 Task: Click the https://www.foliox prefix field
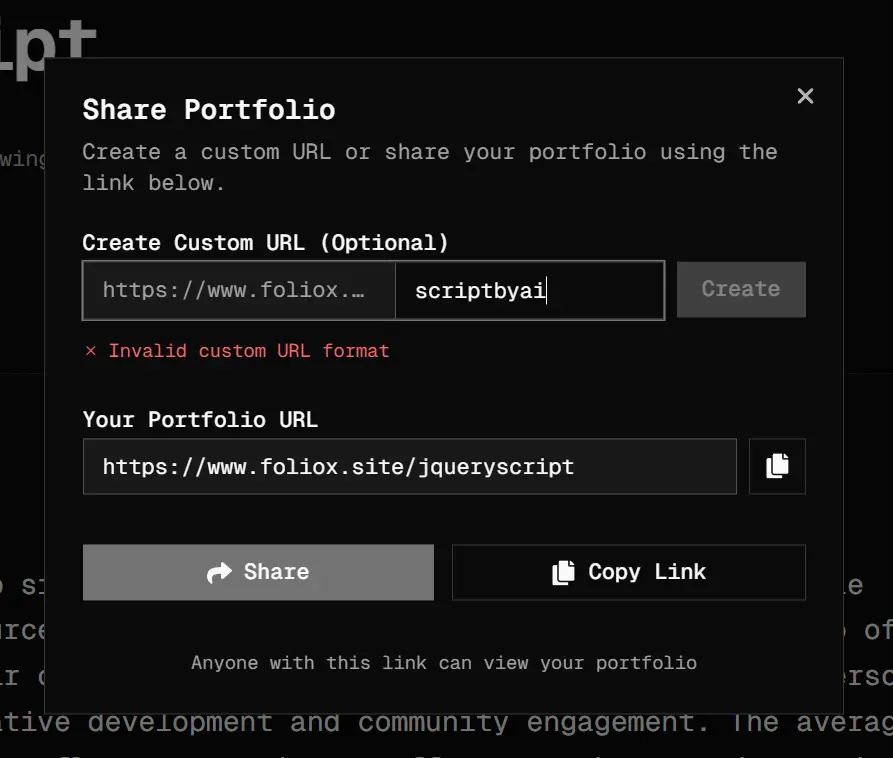coord(239,290)
